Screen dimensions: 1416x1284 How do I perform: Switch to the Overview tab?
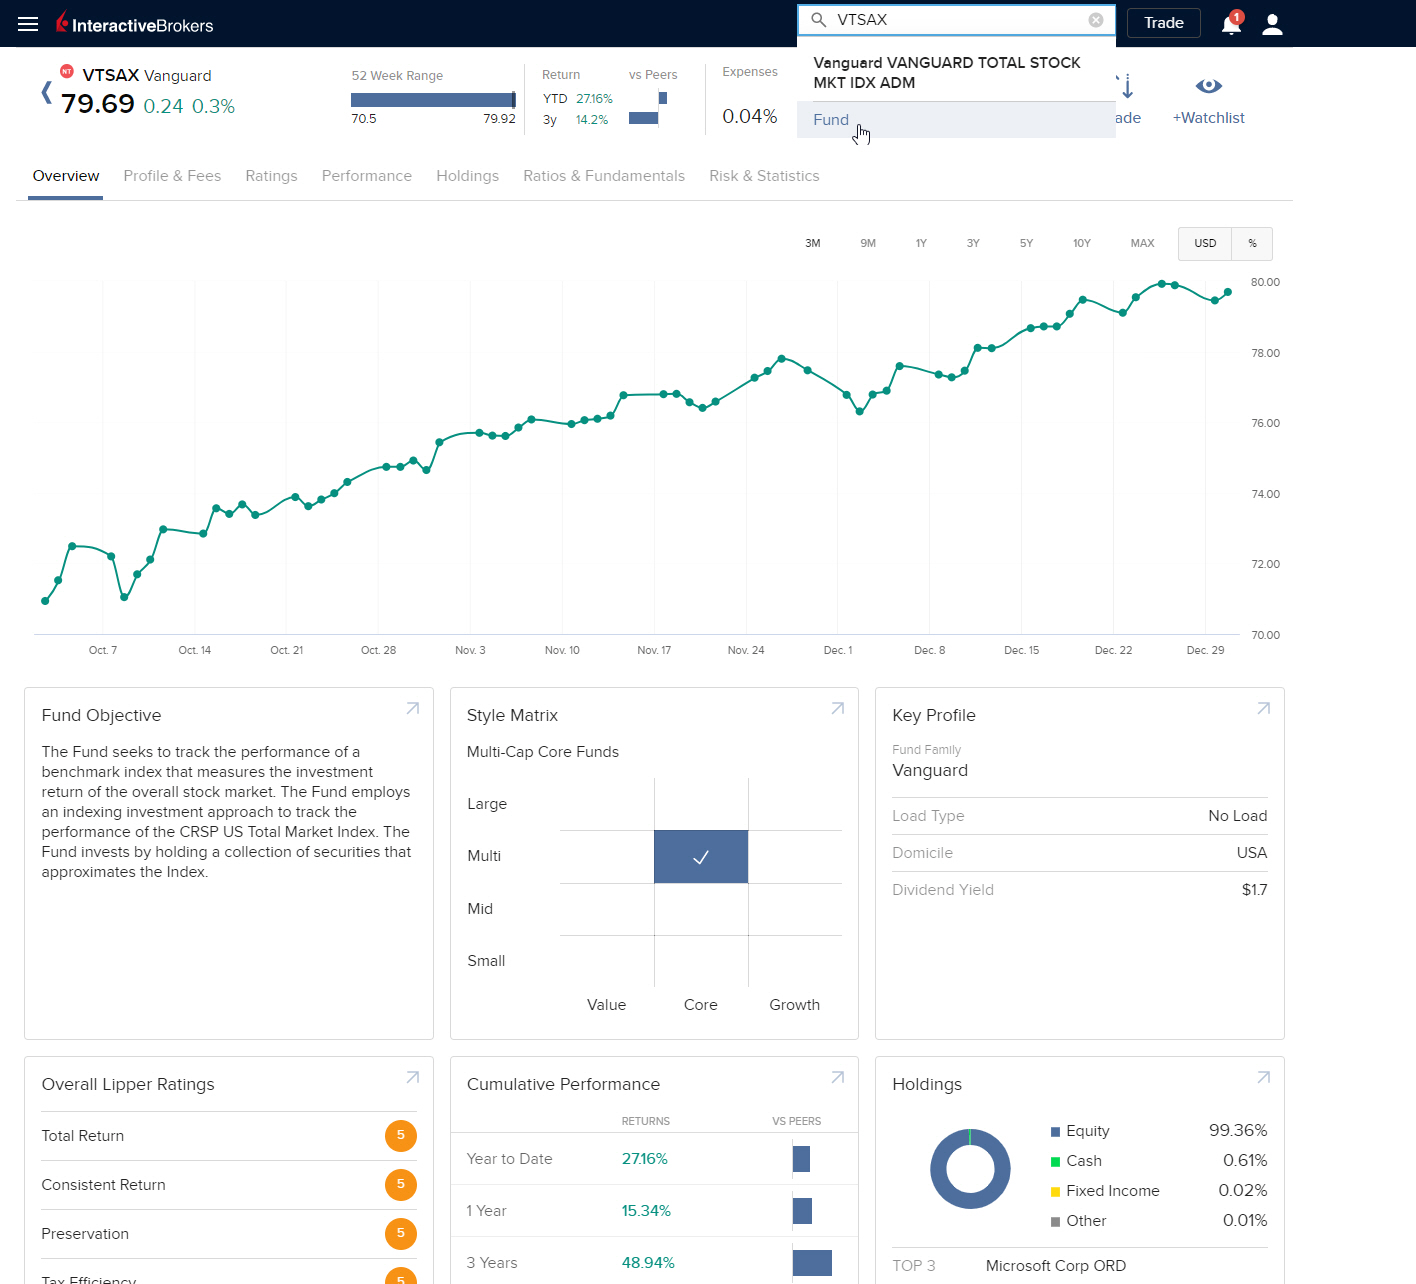click(x=66, y=176)
